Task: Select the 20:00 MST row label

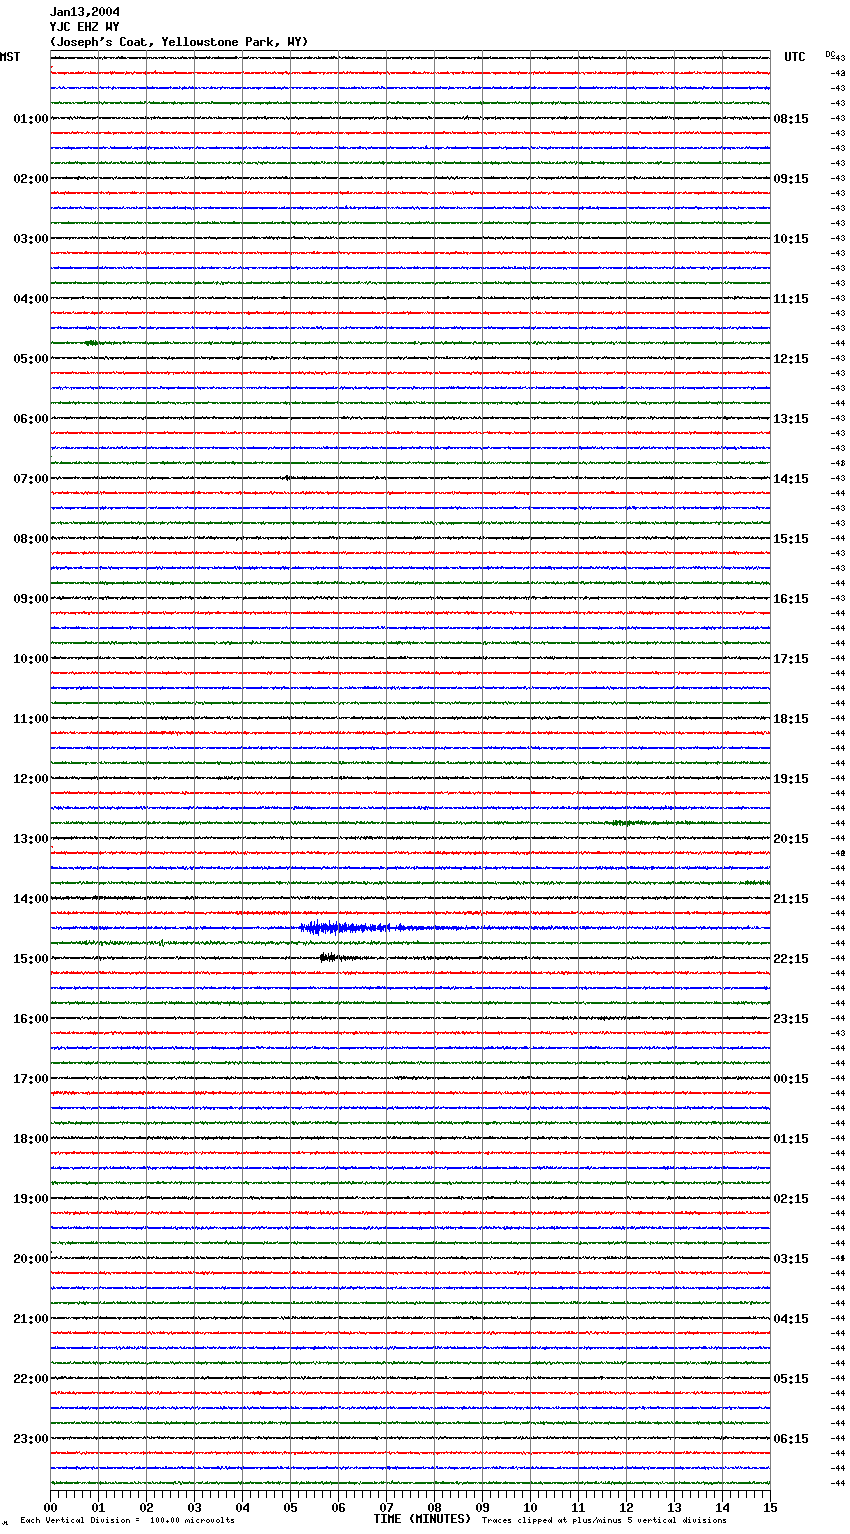Action: pos(31,1259)
